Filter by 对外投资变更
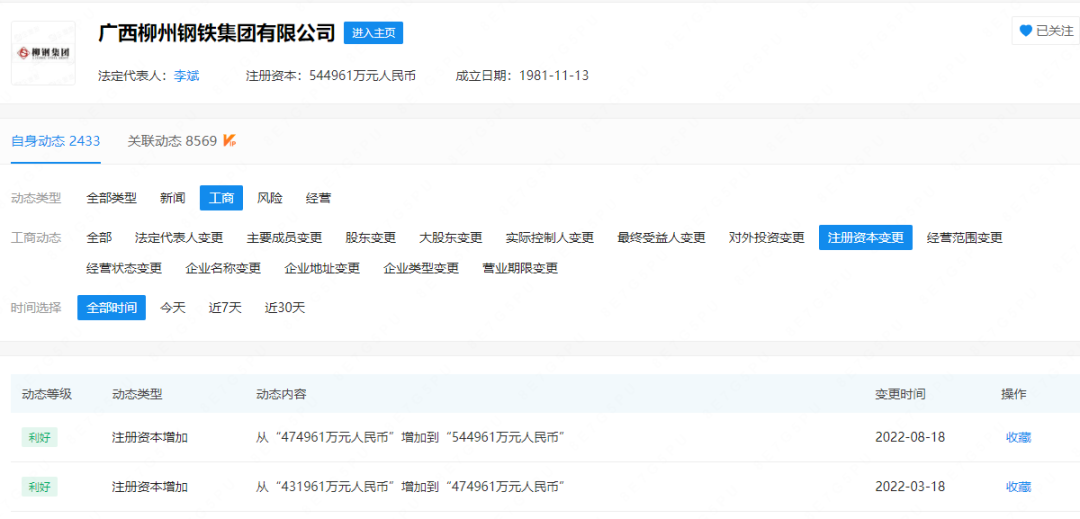The height and width of the screenshot is (519, 1080). coord(766,238)
